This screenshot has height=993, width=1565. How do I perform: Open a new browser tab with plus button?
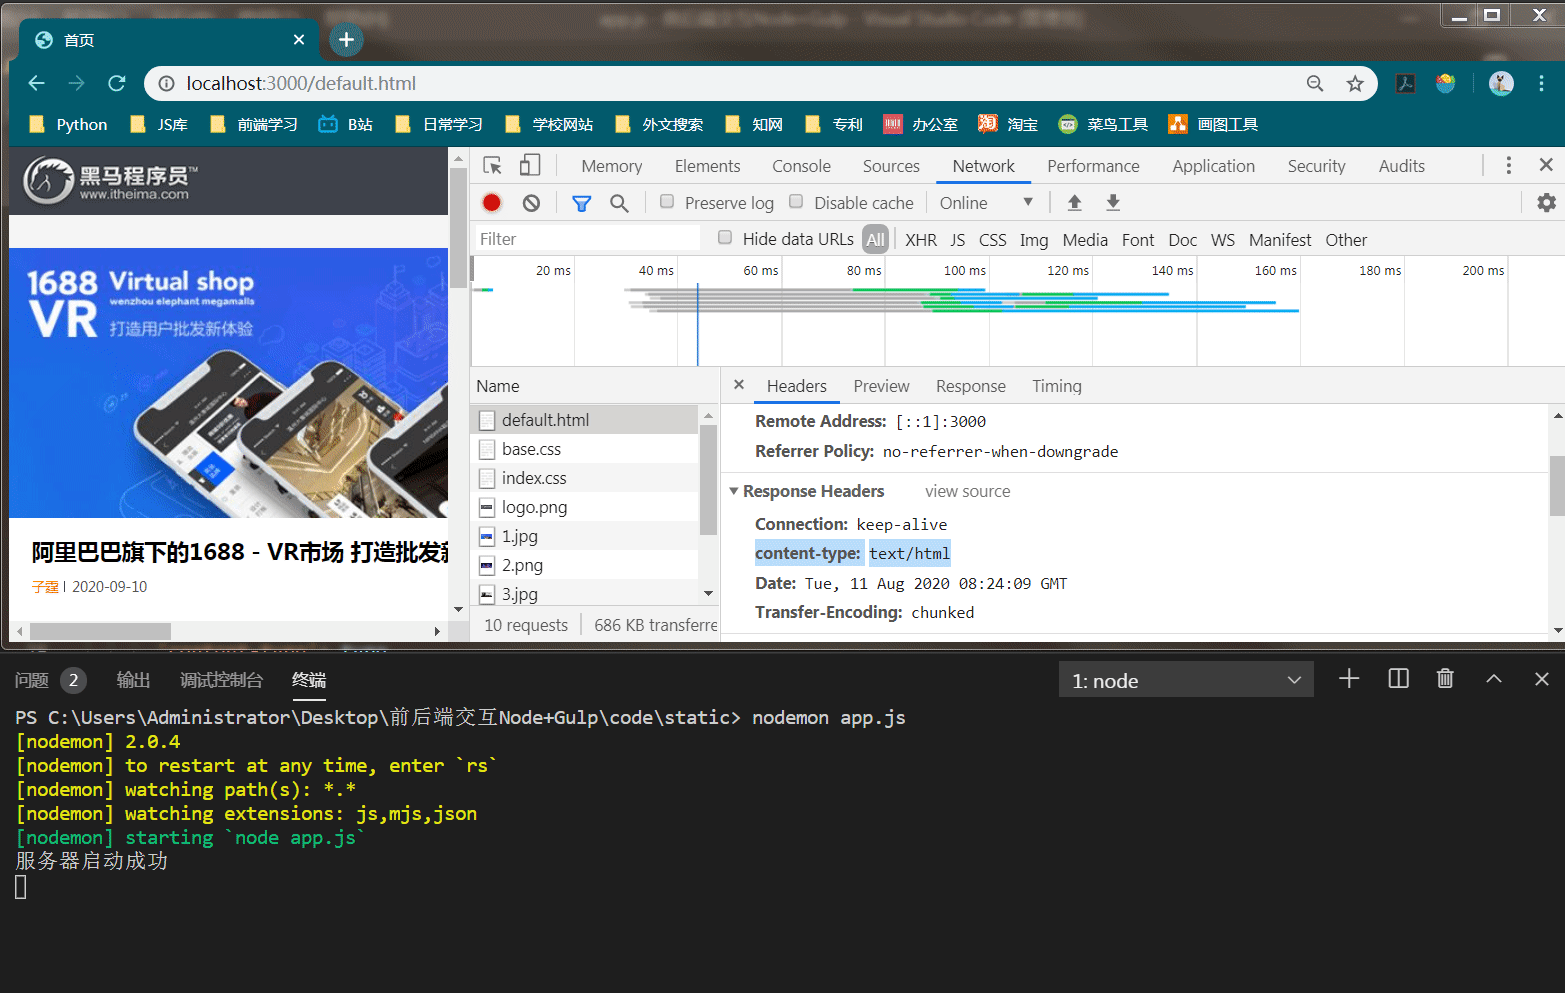pos(346,39)
